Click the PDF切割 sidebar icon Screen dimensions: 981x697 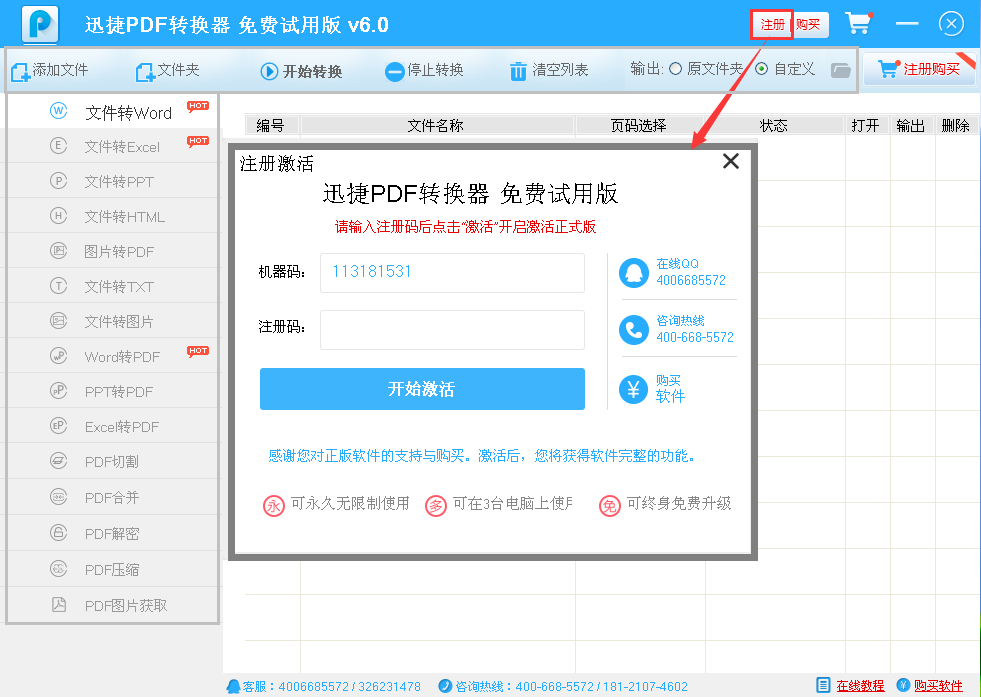pos(58,461)
